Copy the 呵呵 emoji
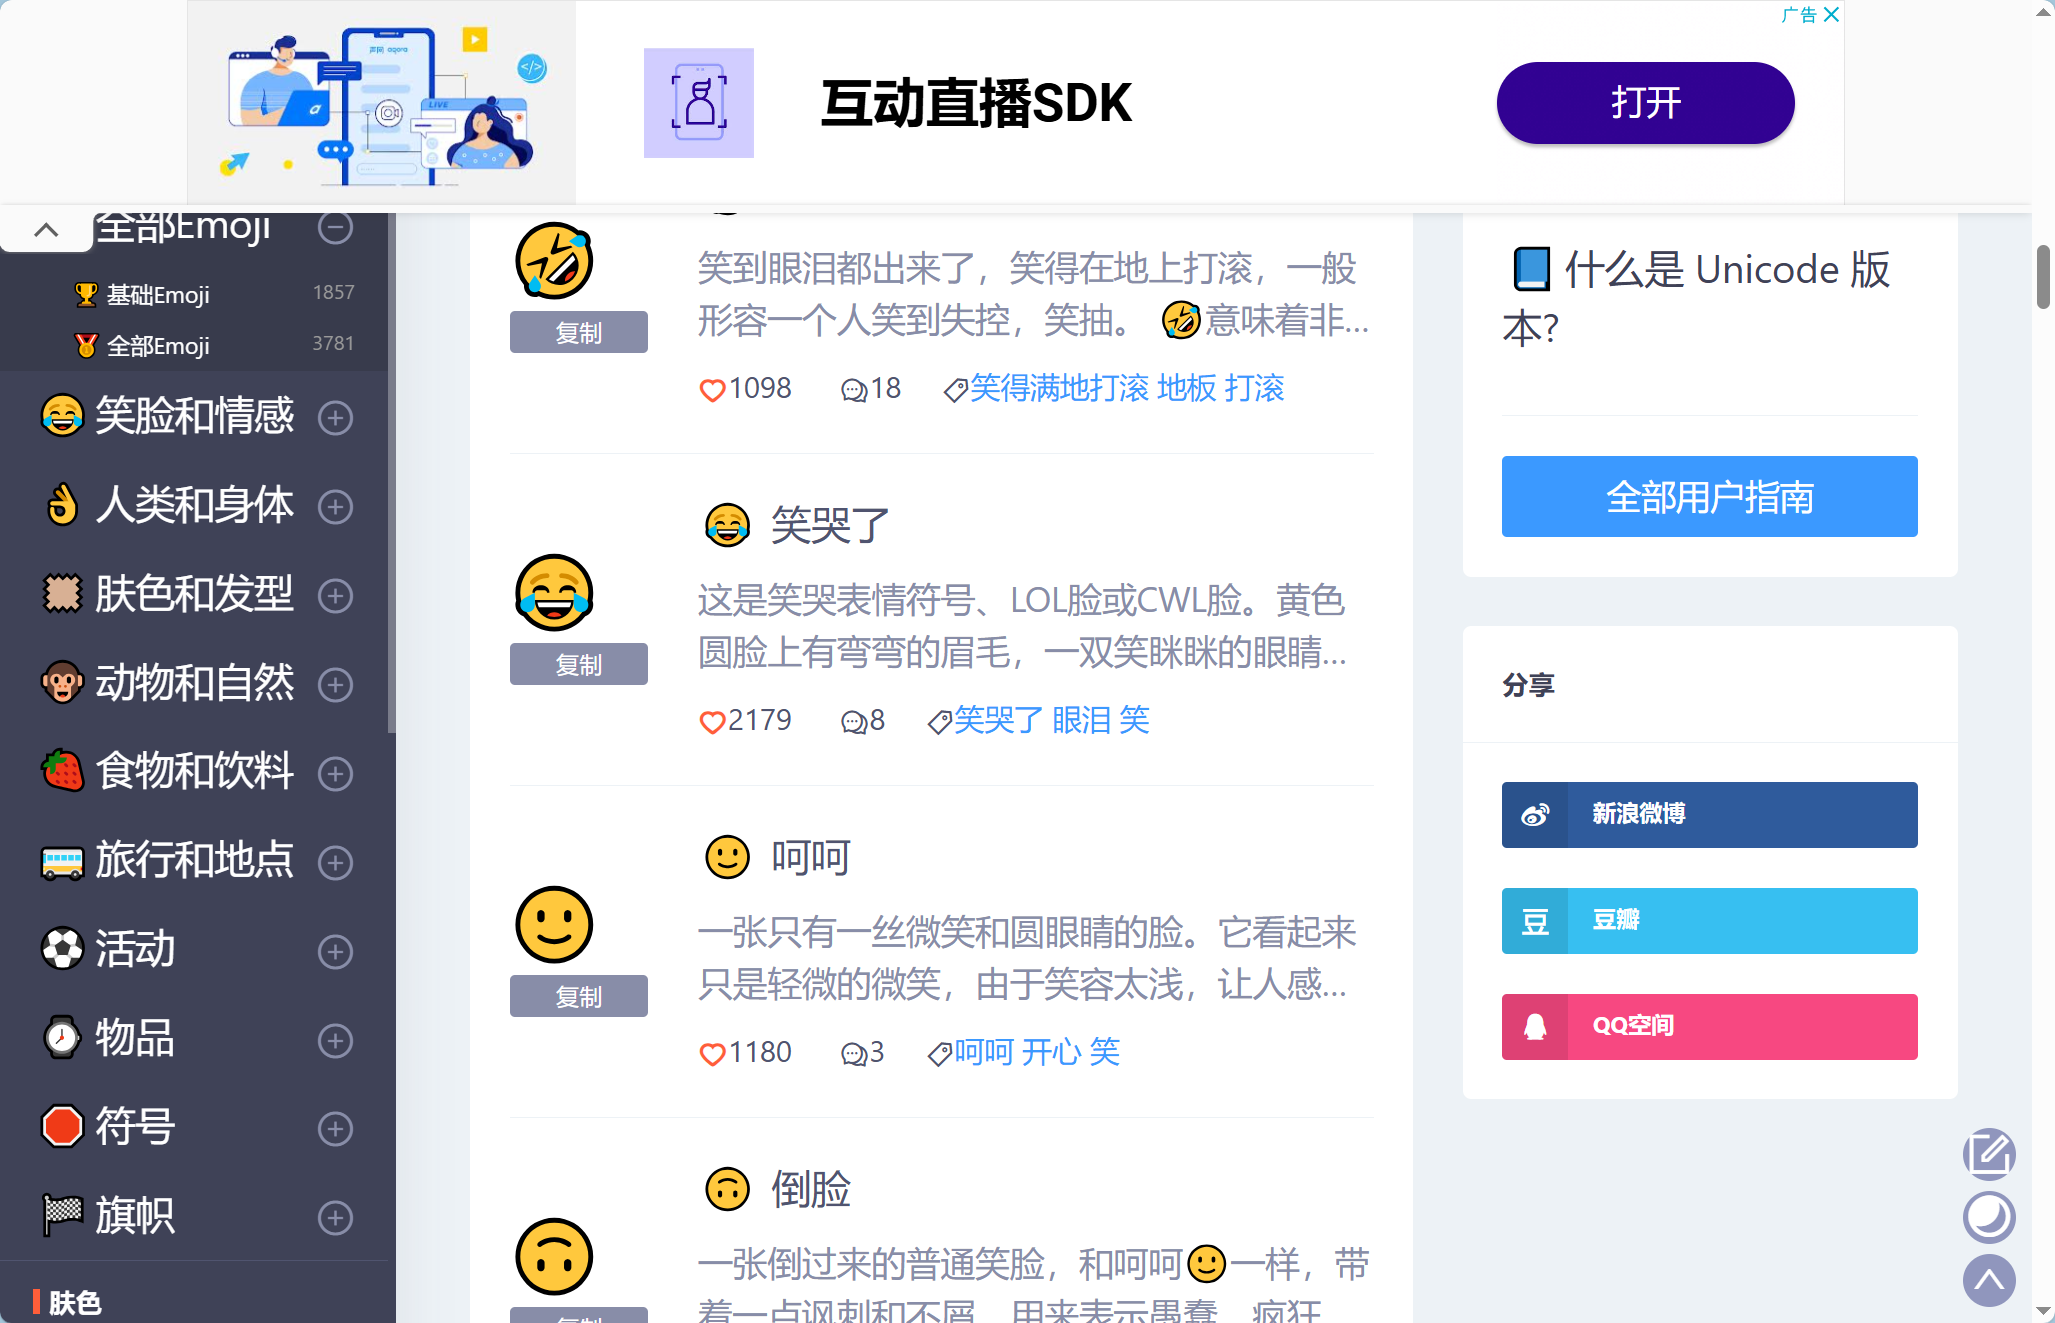The image size is (2055, 1323). pos(579,996)
